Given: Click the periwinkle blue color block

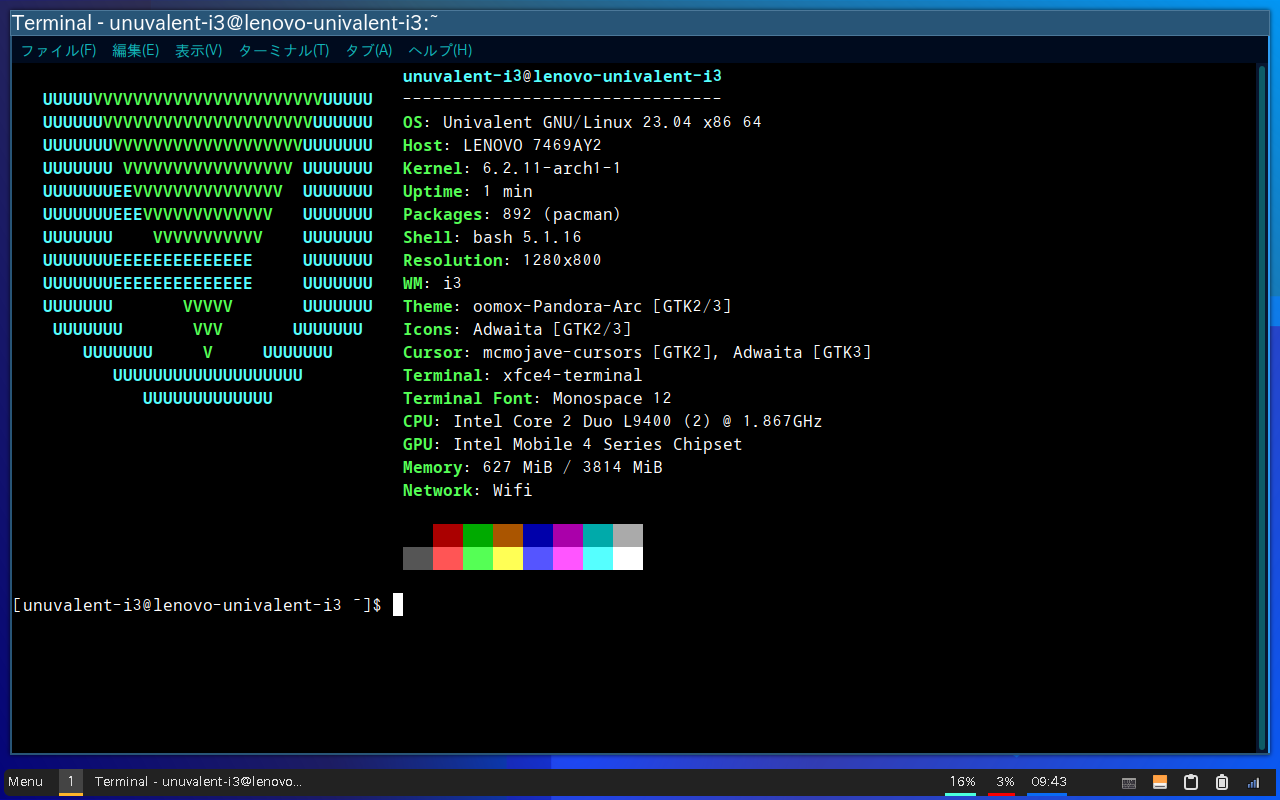Looking at the screenshot, I should [538, 558].
